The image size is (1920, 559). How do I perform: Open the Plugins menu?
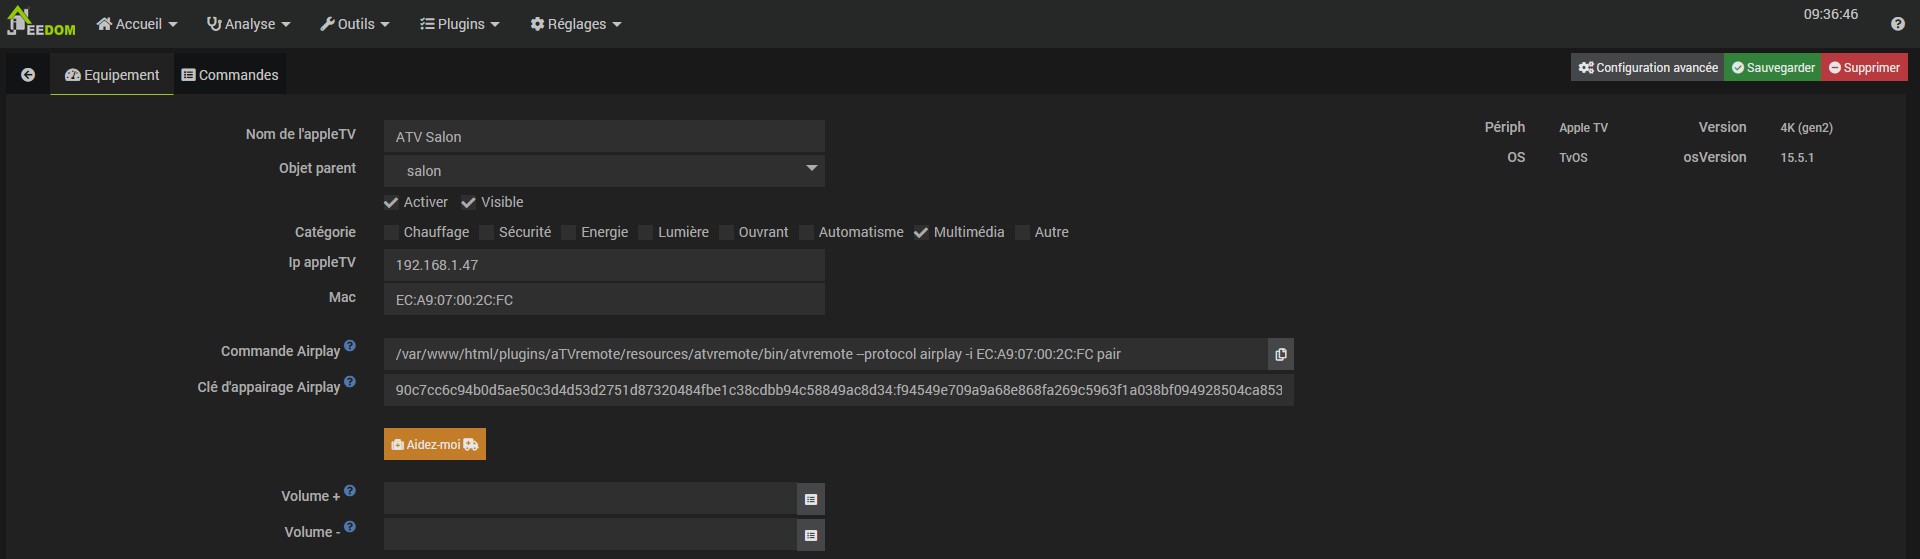pos(459,24)
